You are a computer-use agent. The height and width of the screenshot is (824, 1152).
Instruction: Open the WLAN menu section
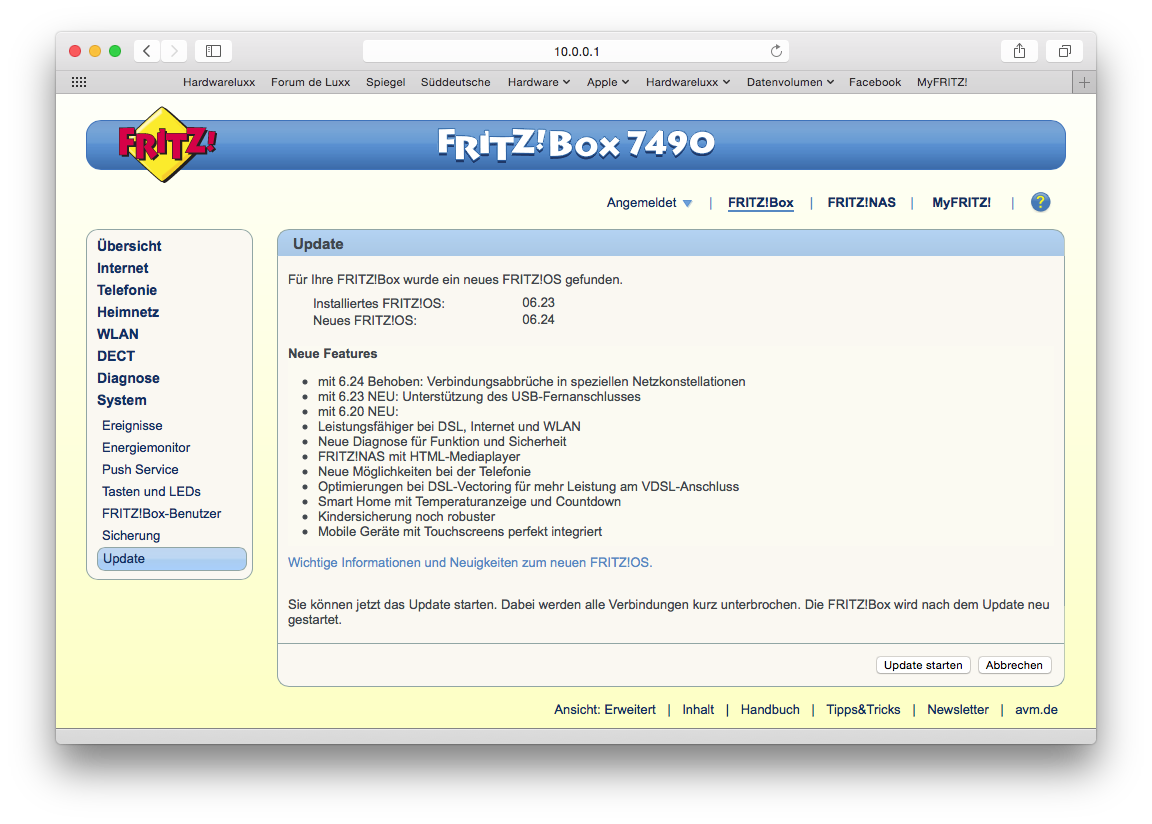(x=118, y=334)
